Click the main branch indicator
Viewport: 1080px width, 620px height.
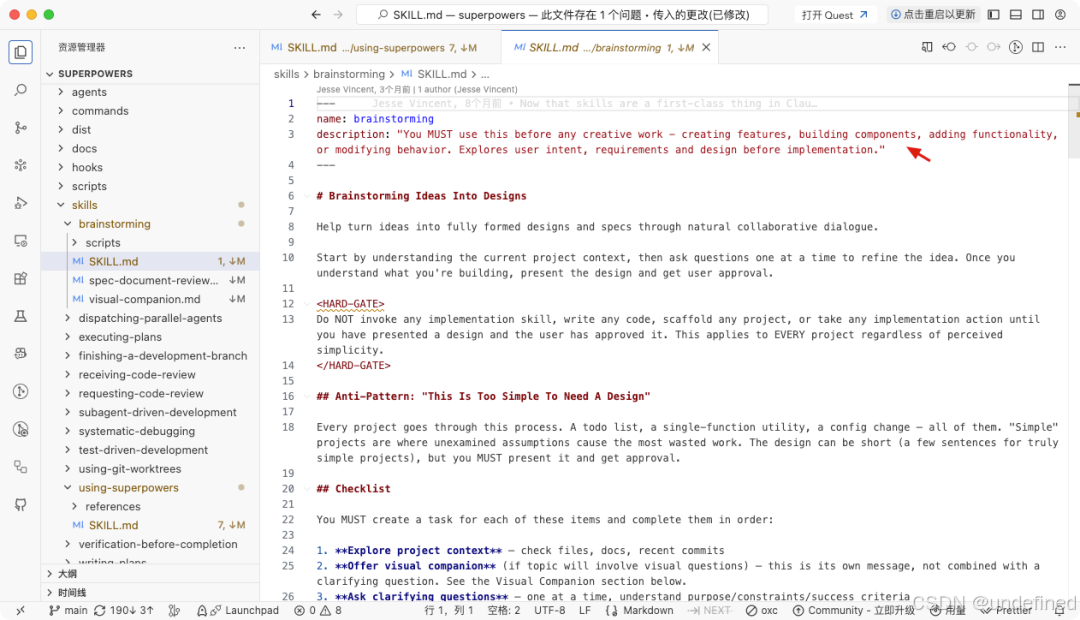click(x=68, y=610)
